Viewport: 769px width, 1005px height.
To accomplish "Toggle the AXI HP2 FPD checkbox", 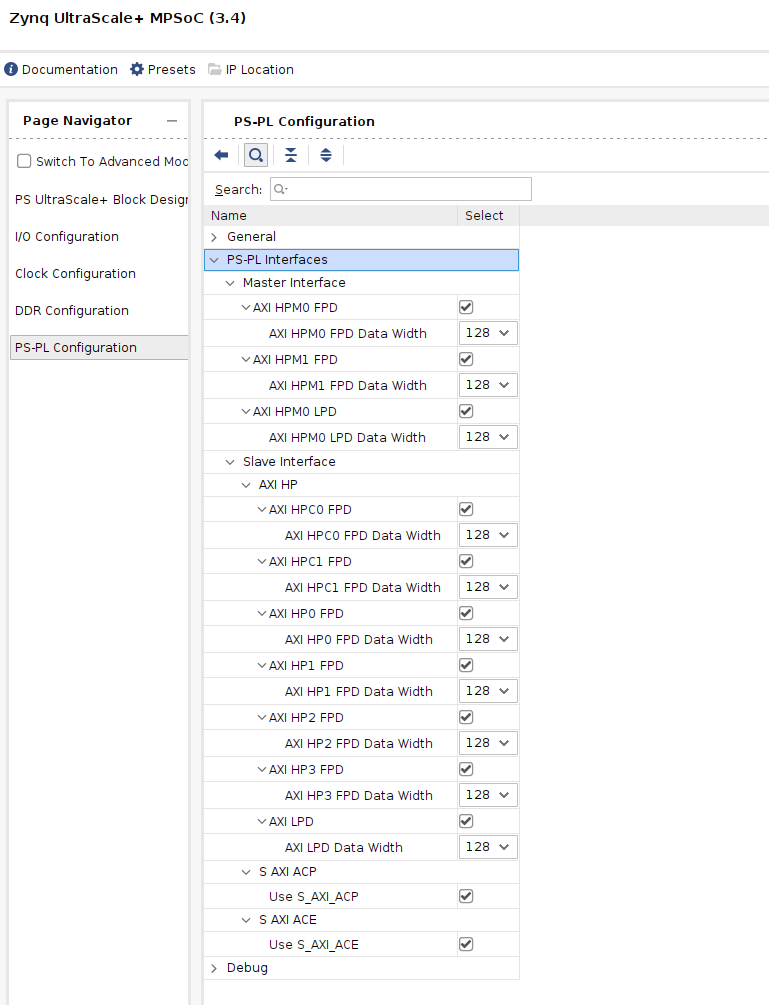I will tap(466, 717).
